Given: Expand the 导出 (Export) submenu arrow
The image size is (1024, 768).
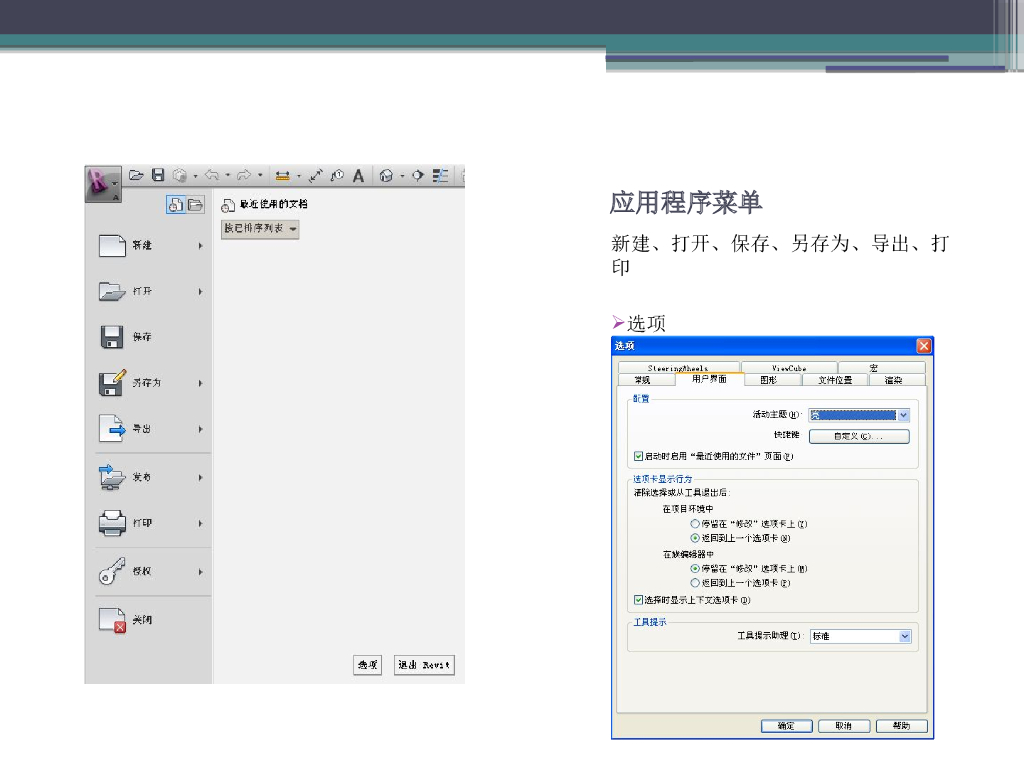Looking at the screenshot, I should (201, 429).
